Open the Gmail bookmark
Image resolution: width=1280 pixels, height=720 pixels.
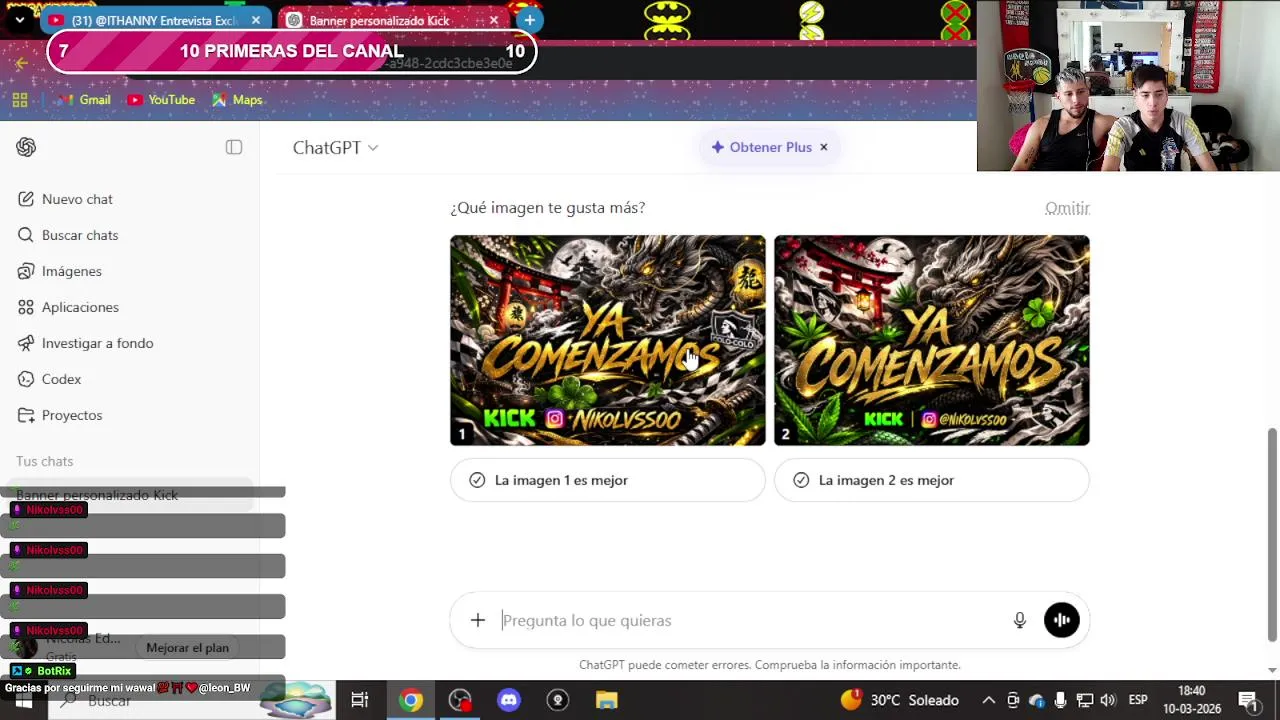click(x=83, y=100)
